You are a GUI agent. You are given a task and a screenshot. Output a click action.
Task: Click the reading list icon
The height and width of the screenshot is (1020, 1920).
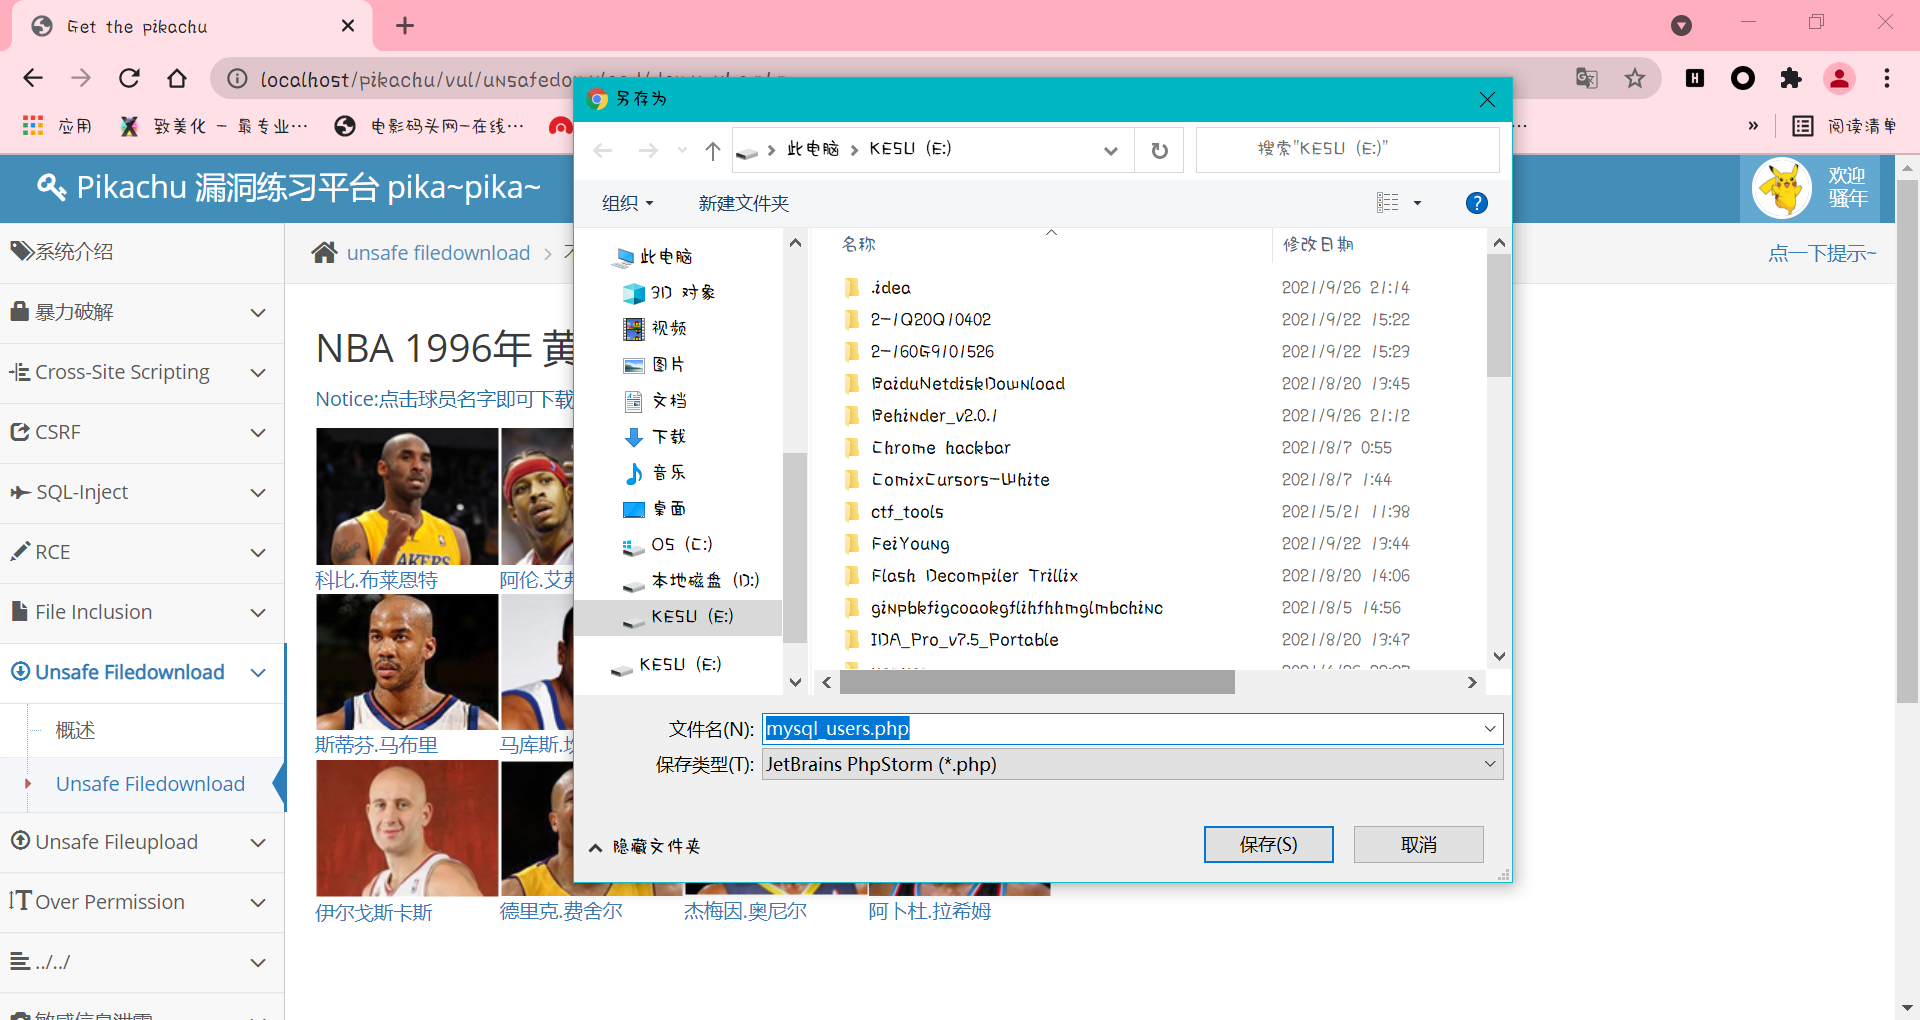1803,126
